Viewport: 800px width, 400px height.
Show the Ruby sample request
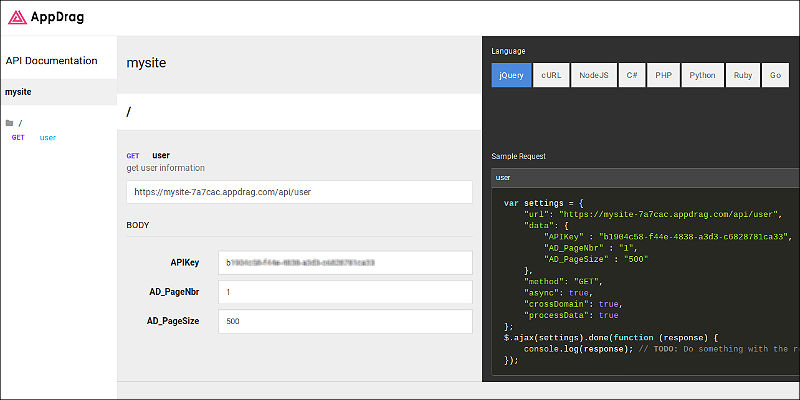point(742,75)
